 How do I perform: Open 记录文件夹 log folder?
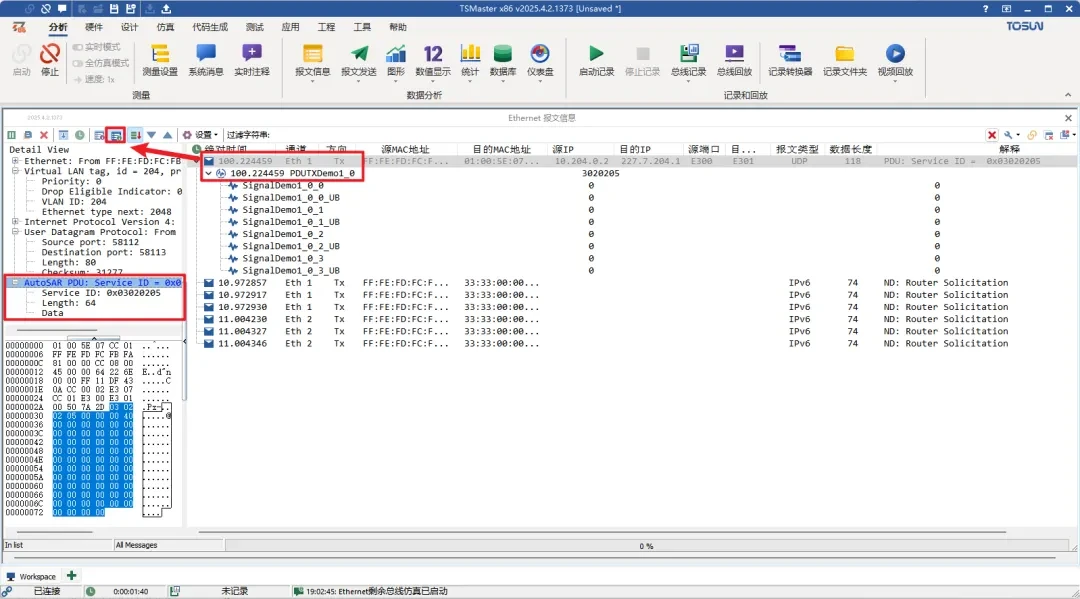click(x=844, y=58)
